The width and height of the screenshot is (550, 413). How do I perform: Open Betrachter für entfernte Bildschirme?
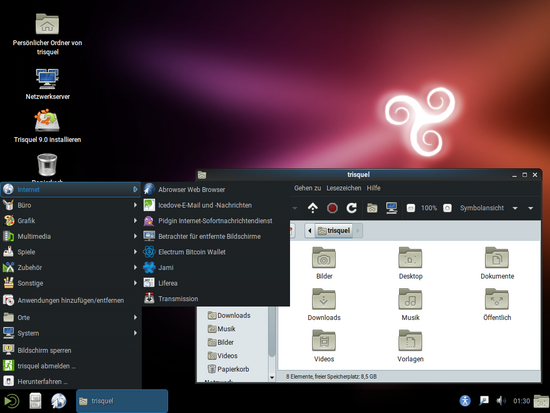point(215,237)
